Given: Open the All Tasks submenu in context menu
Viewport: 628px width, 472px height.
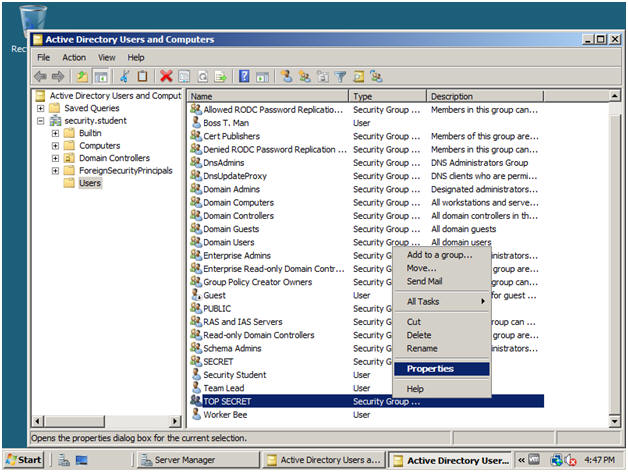Looking at the screenshot, I should [x=442, y=301].
